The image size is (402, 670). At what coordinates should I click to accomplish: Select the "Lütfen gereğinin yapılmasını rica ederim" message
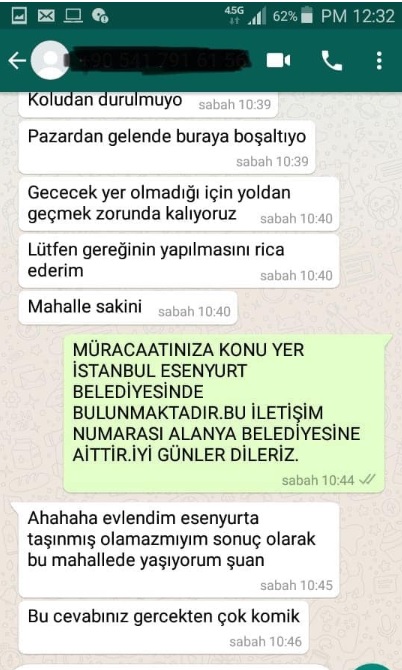[x=179, y=261]
